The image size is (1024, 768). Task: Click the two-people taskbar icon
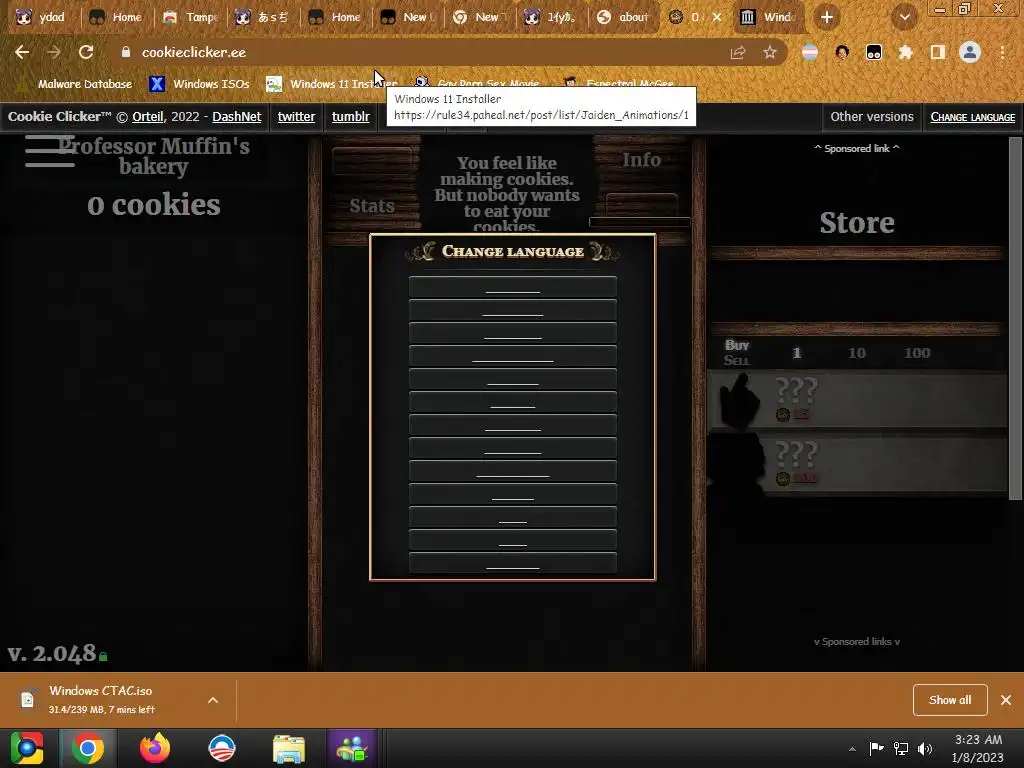[x=352, y=748]
